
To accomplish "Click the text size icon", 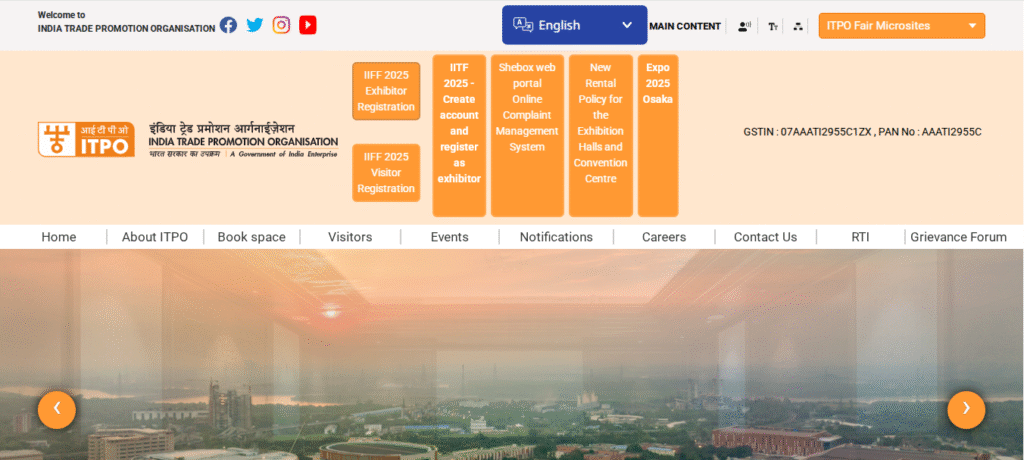I will click(x=773, y=27).
